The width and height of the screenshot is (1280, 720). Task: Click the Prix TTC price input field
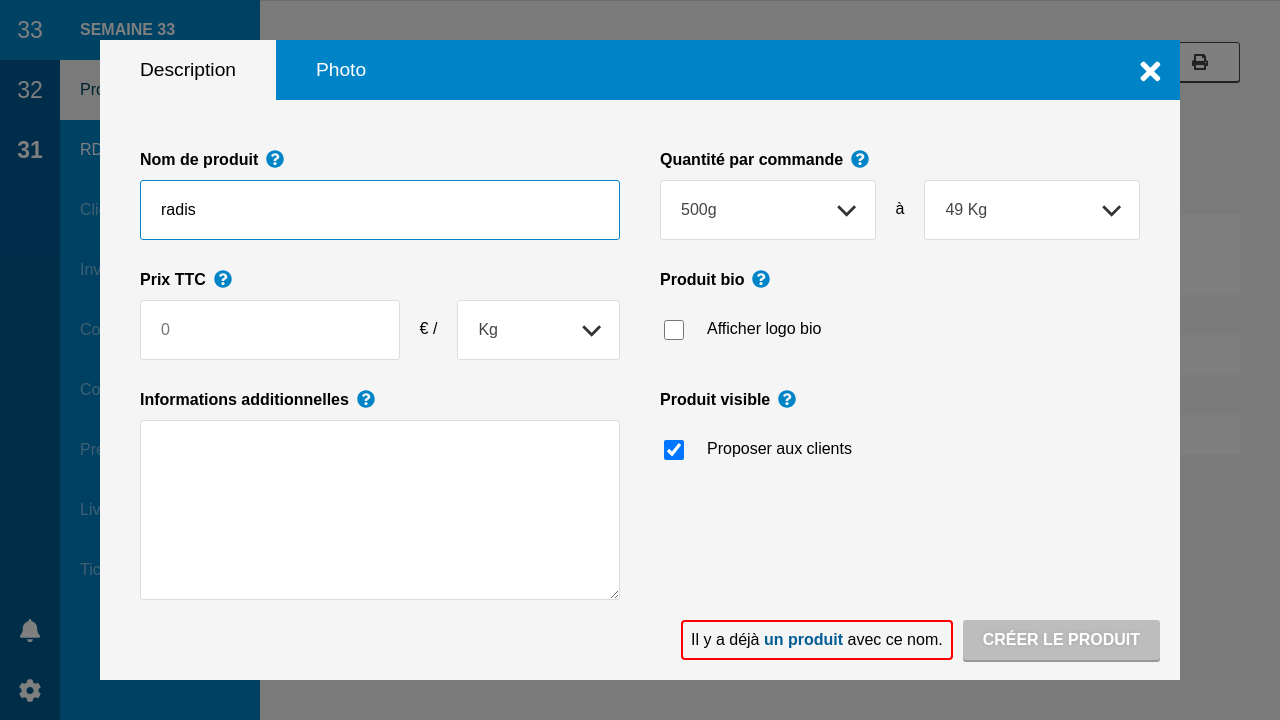click(270, 330)
